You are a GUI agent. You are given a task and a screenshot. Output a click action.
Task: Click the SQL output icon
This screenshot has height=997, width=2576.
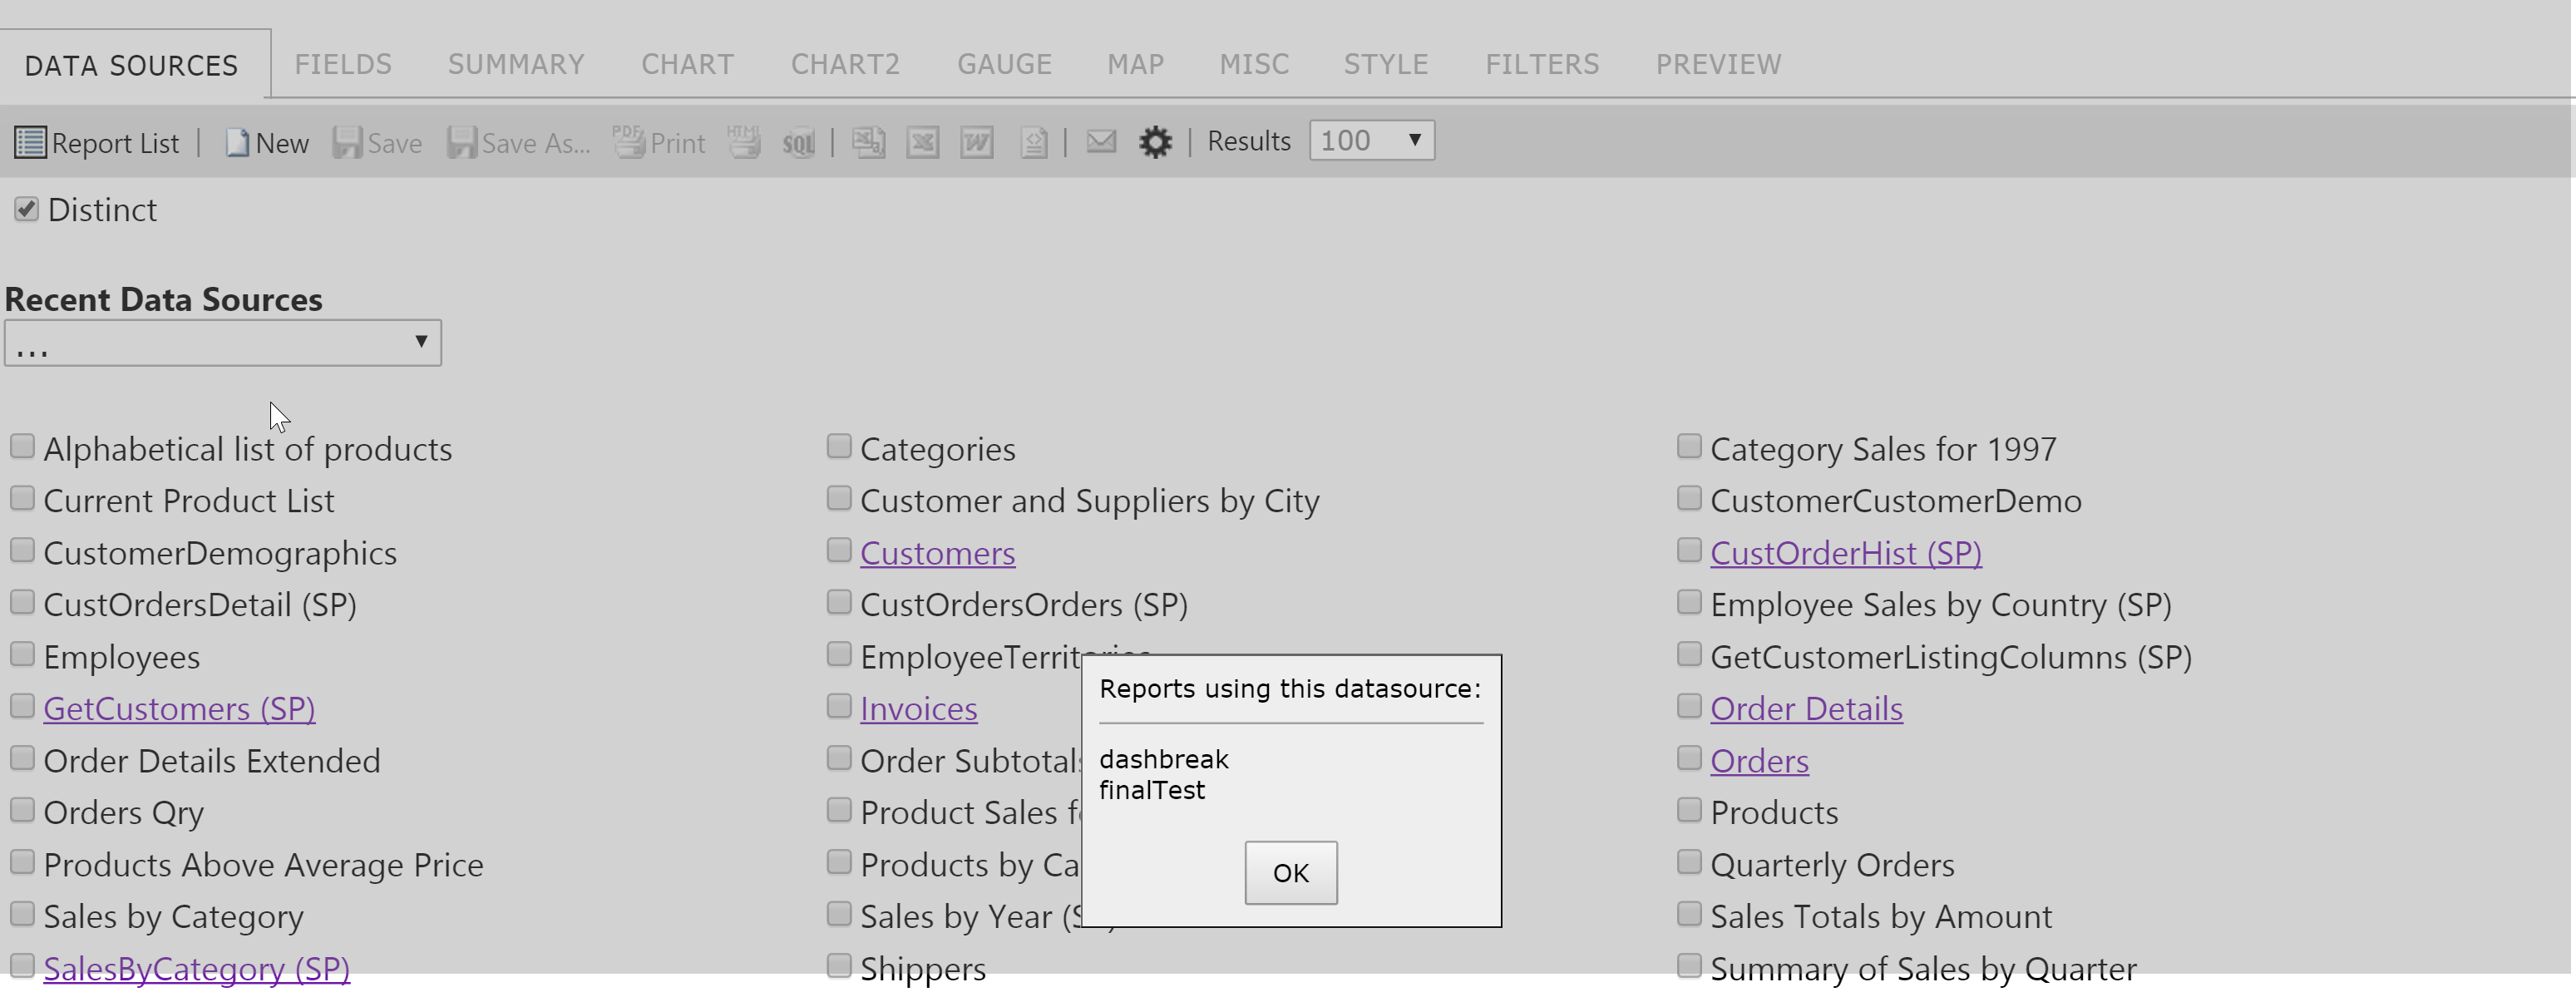(798, 143)
